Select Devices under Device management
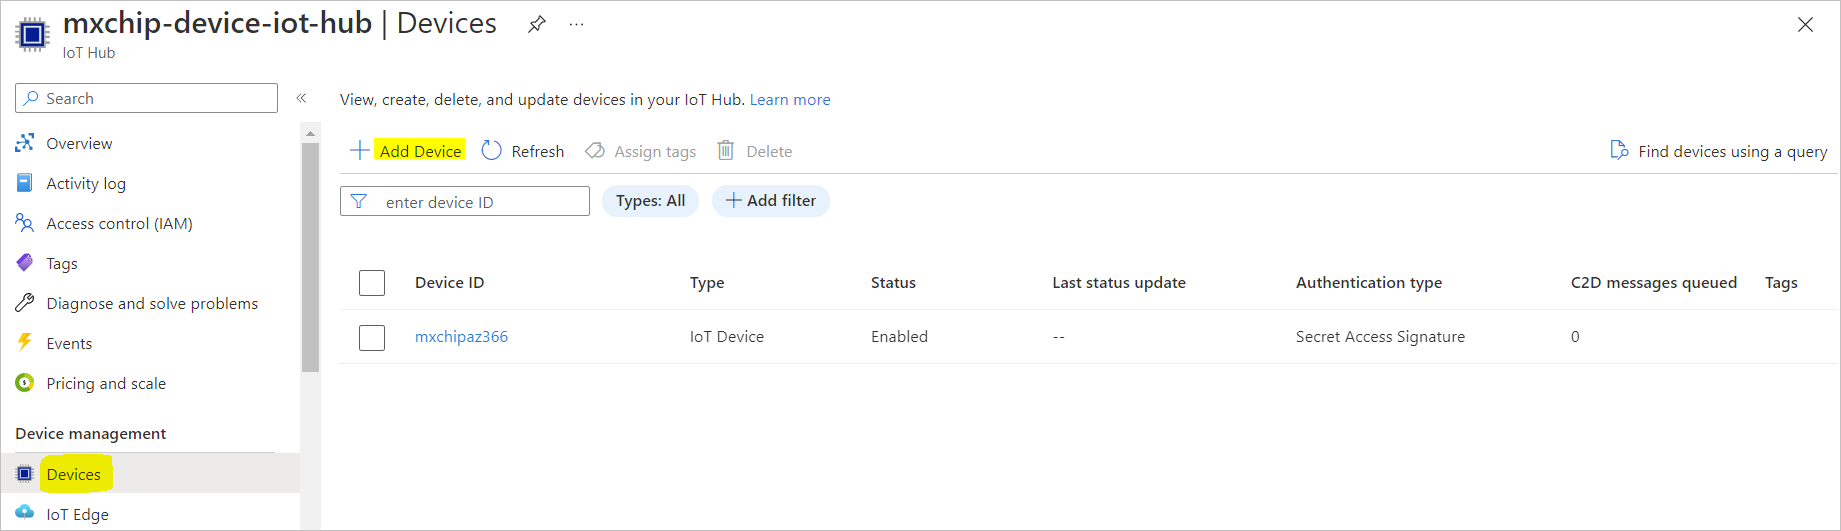 (74, 474)
